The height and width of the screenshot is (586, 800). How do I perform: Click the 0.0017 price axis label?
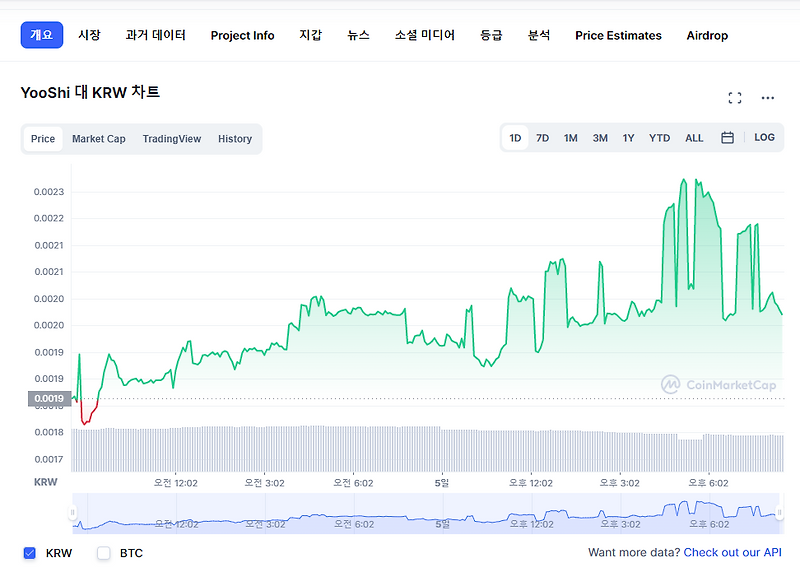[x=49, y=459]
